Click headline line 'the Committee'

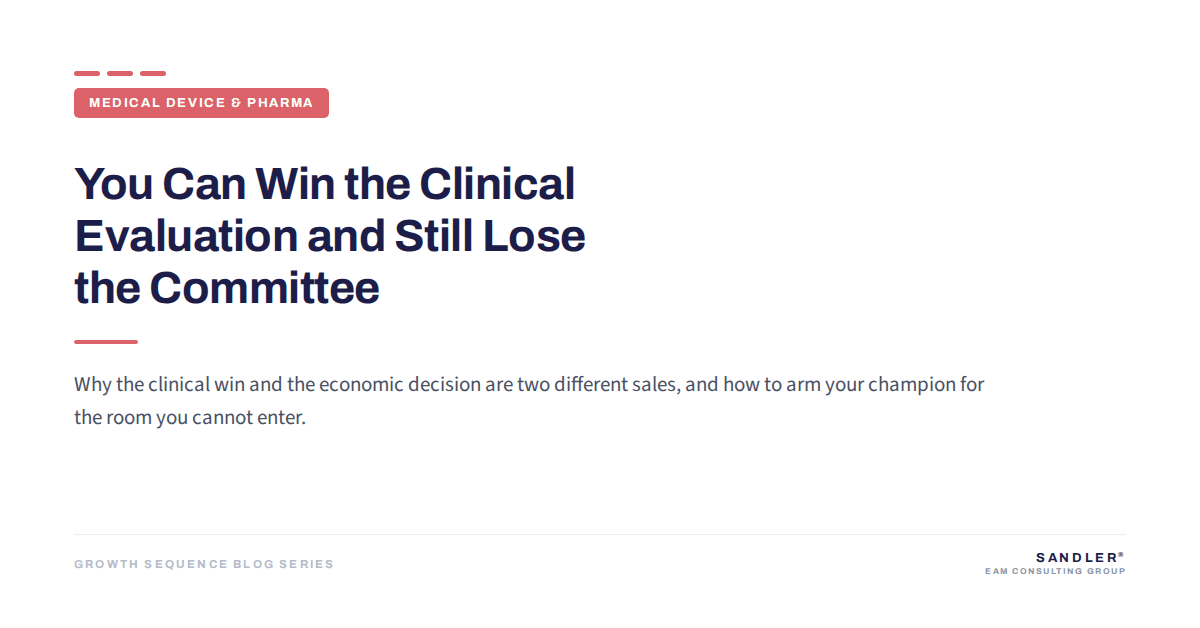click(227, 288)
